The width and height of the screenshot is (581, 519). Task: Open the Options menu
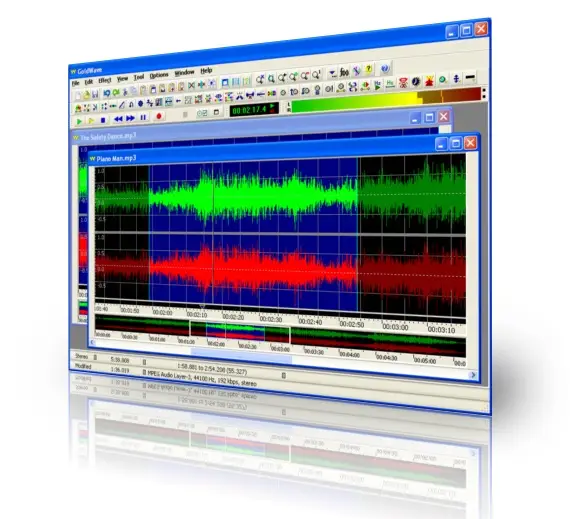(159, 76)
